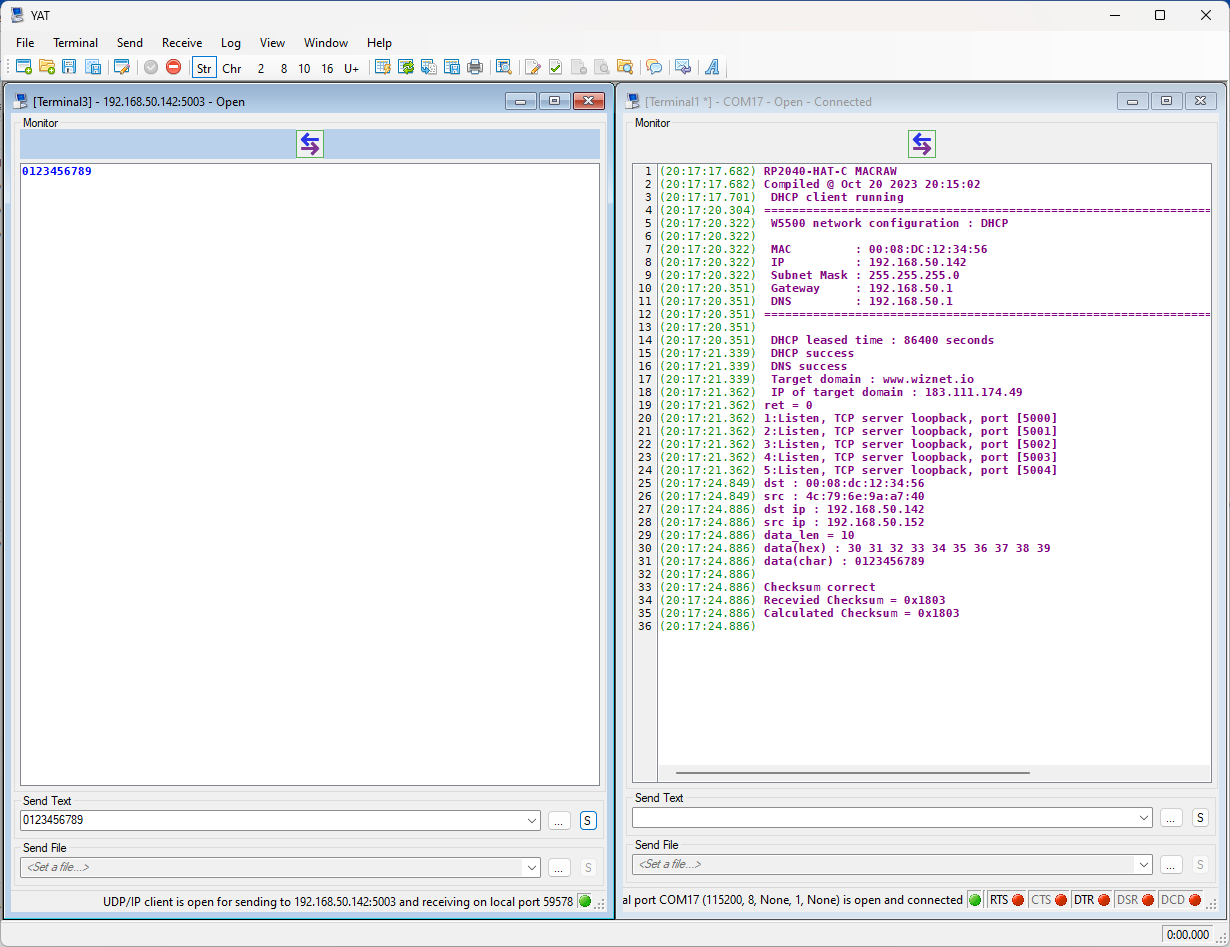Toggle the DTR indicator in status bar
This screenshot has width=1230, height=947.
[x=1091, y=899]
